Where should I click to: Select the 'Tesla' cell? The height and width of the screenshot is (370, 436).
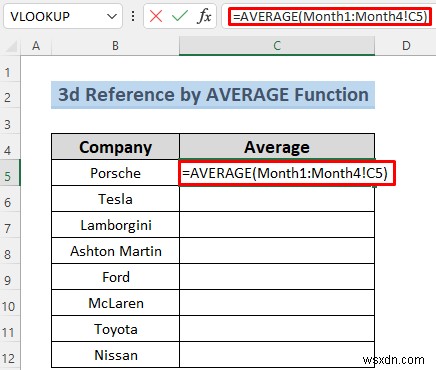coord(115,199)
